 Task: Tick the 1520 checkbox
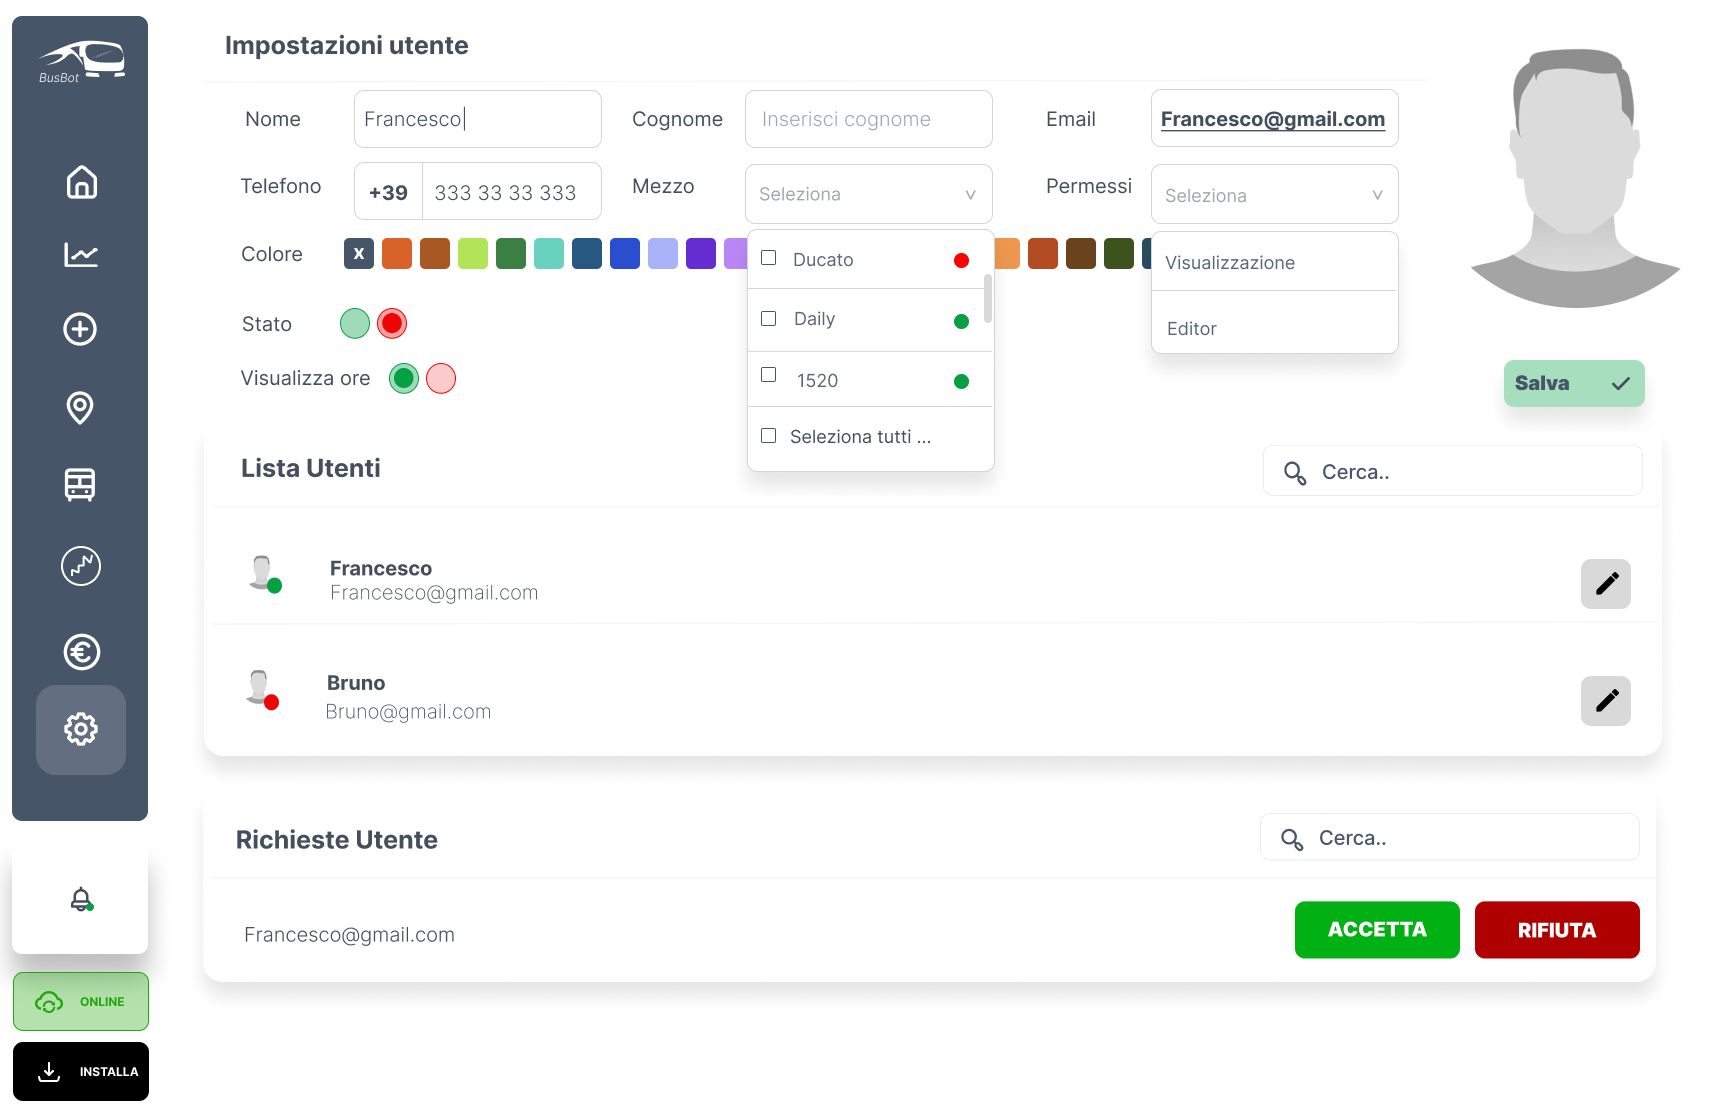click(769, 374)
